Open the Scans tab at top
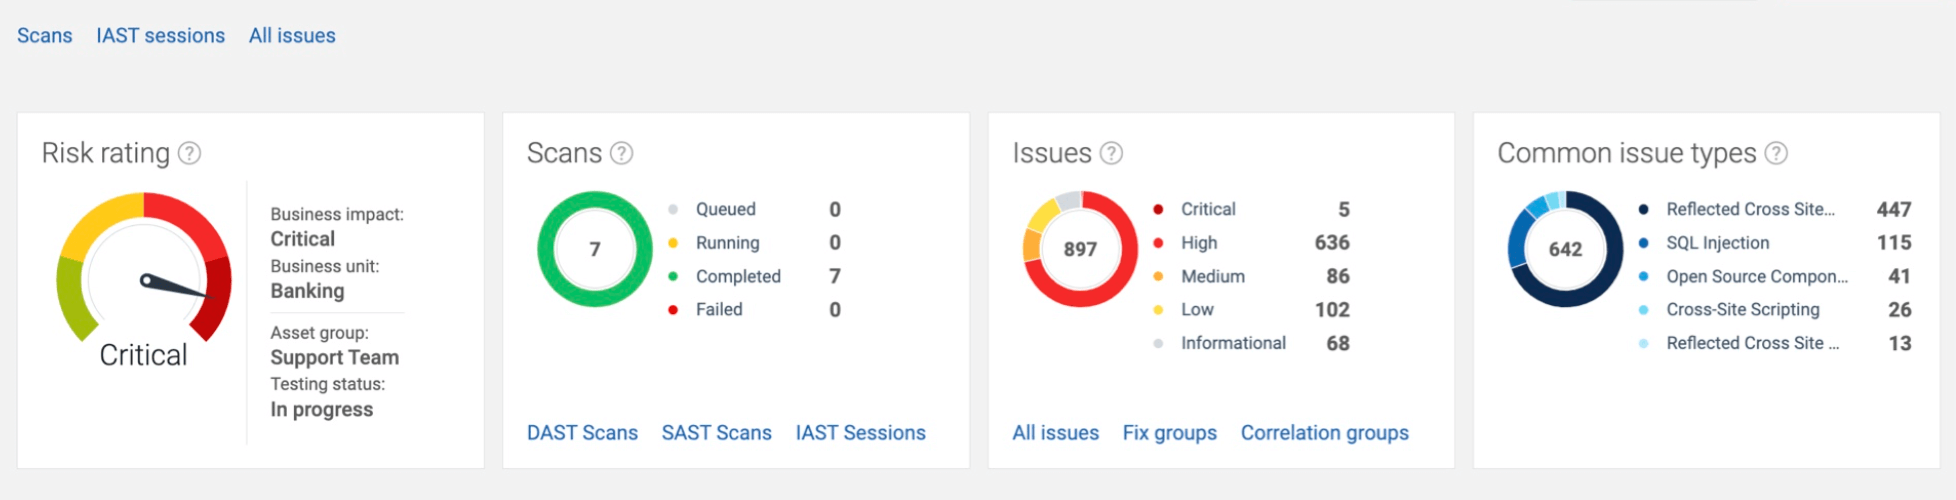 click(x=45, y=36)
